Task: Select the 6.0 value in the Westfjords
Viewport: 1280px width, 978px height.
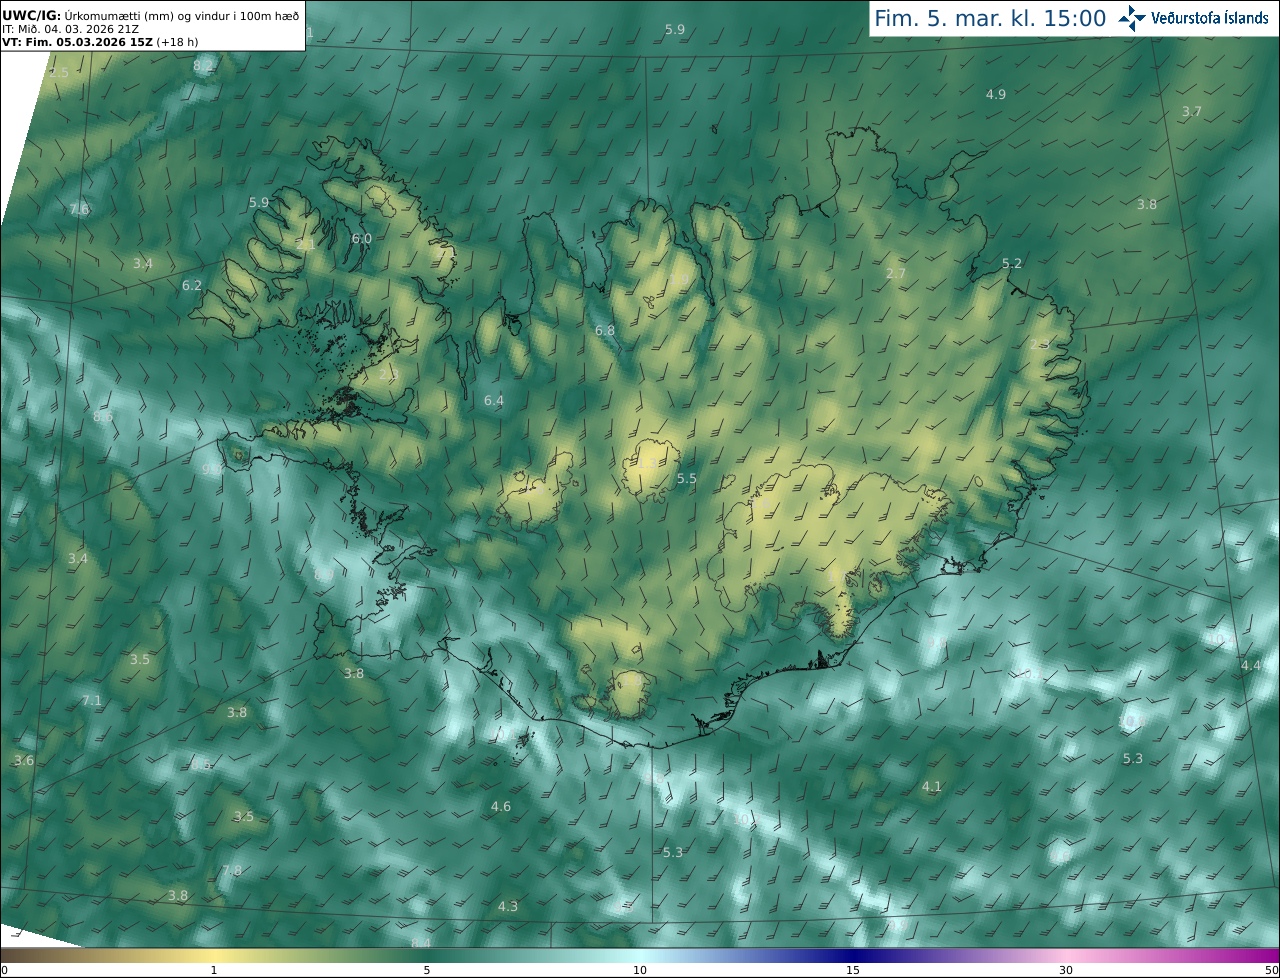Action: click(x=362, y=238)
